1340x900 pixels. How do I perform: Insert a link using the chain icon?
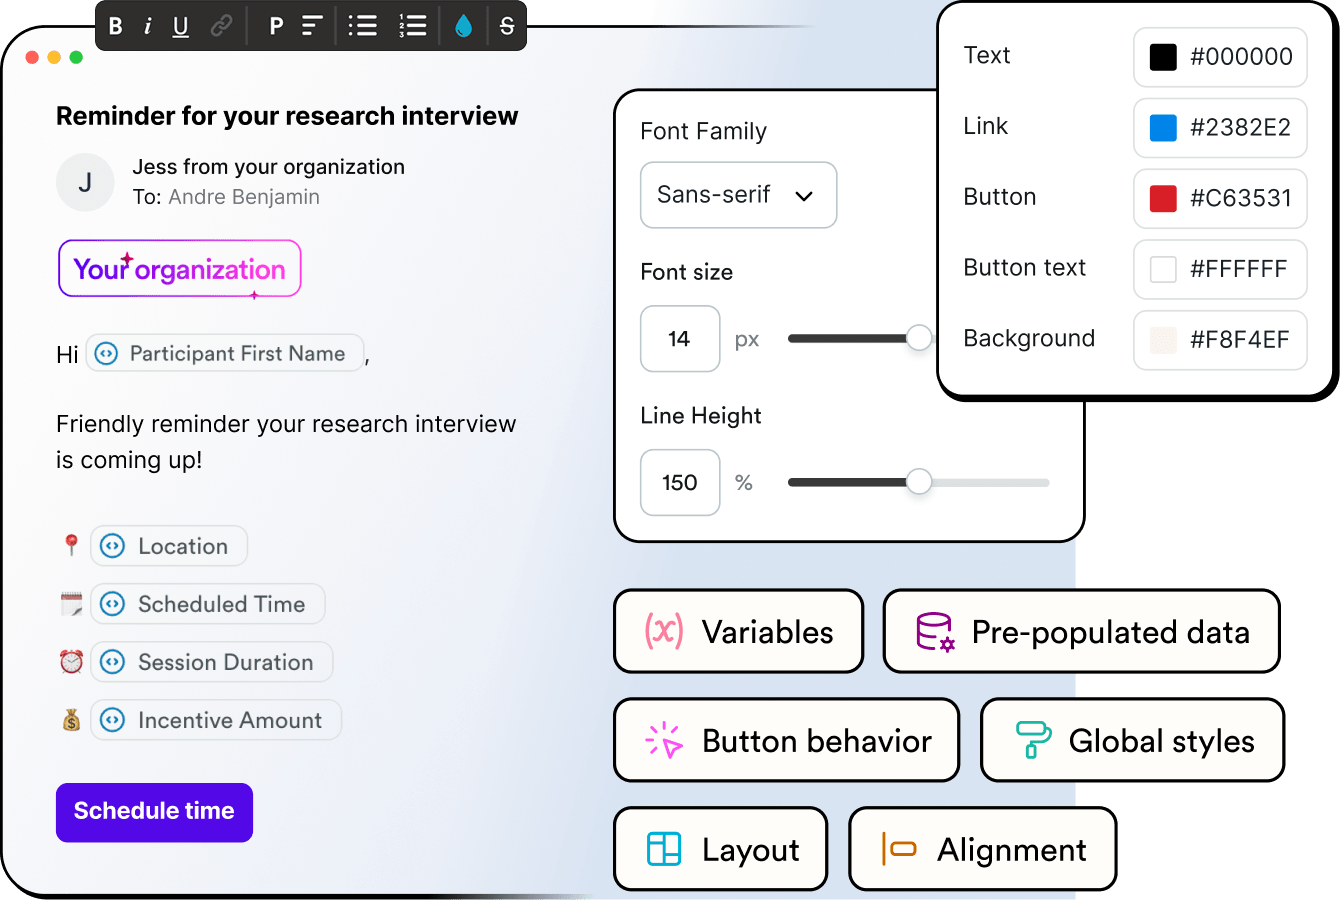click(221, 26)
